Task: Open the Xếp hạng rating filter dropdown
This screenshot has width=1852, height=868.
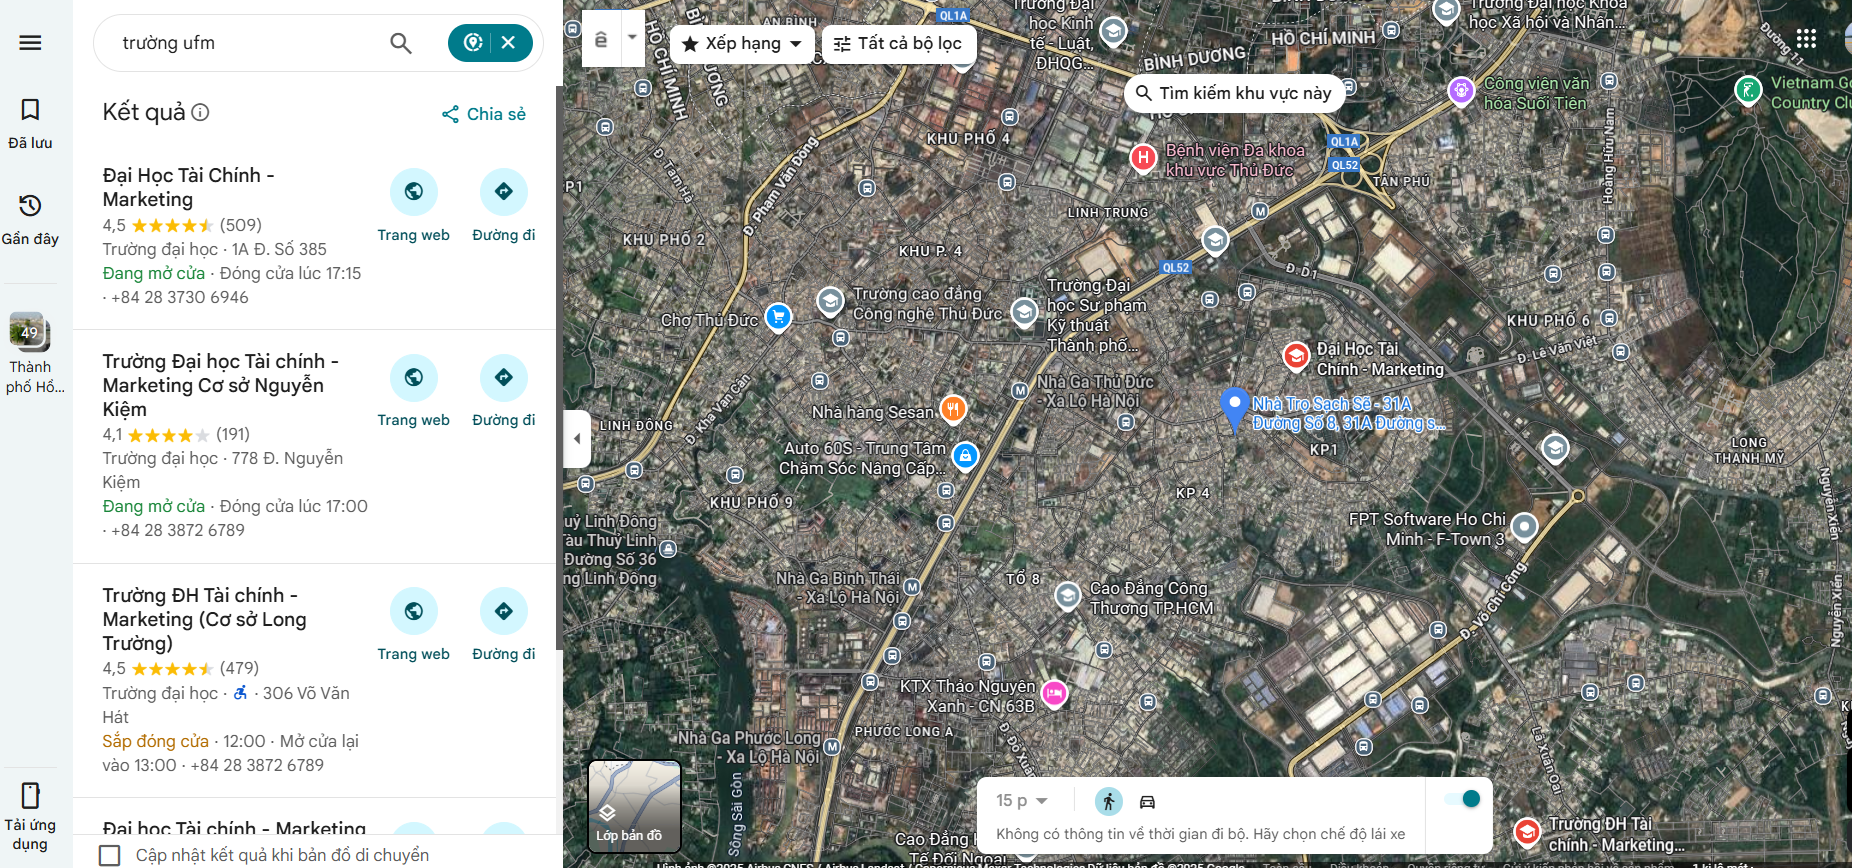Action: click(x=742, y=43)
